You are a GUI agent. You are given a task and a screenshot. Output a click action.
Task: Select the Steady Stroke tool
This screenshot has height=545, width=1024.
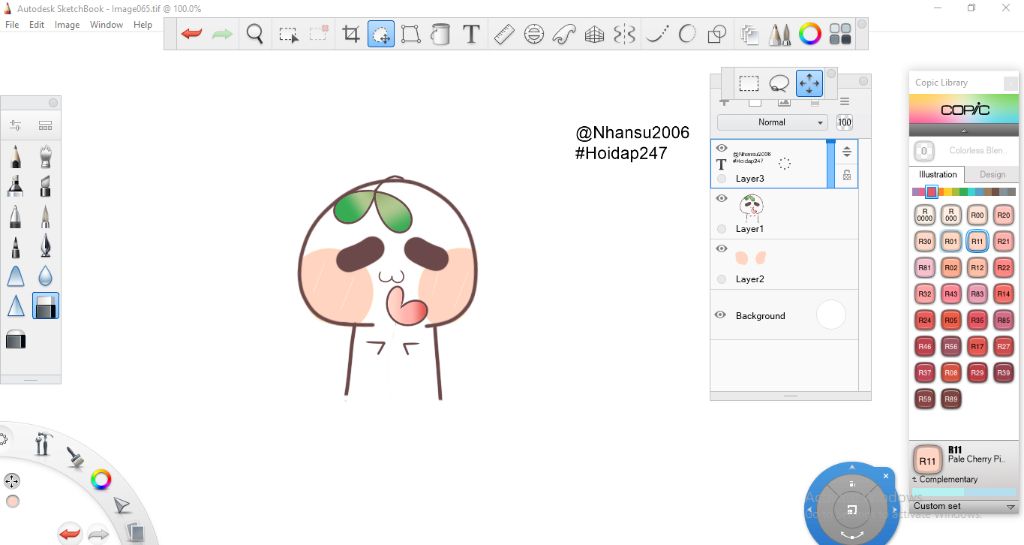click(656, 33)
